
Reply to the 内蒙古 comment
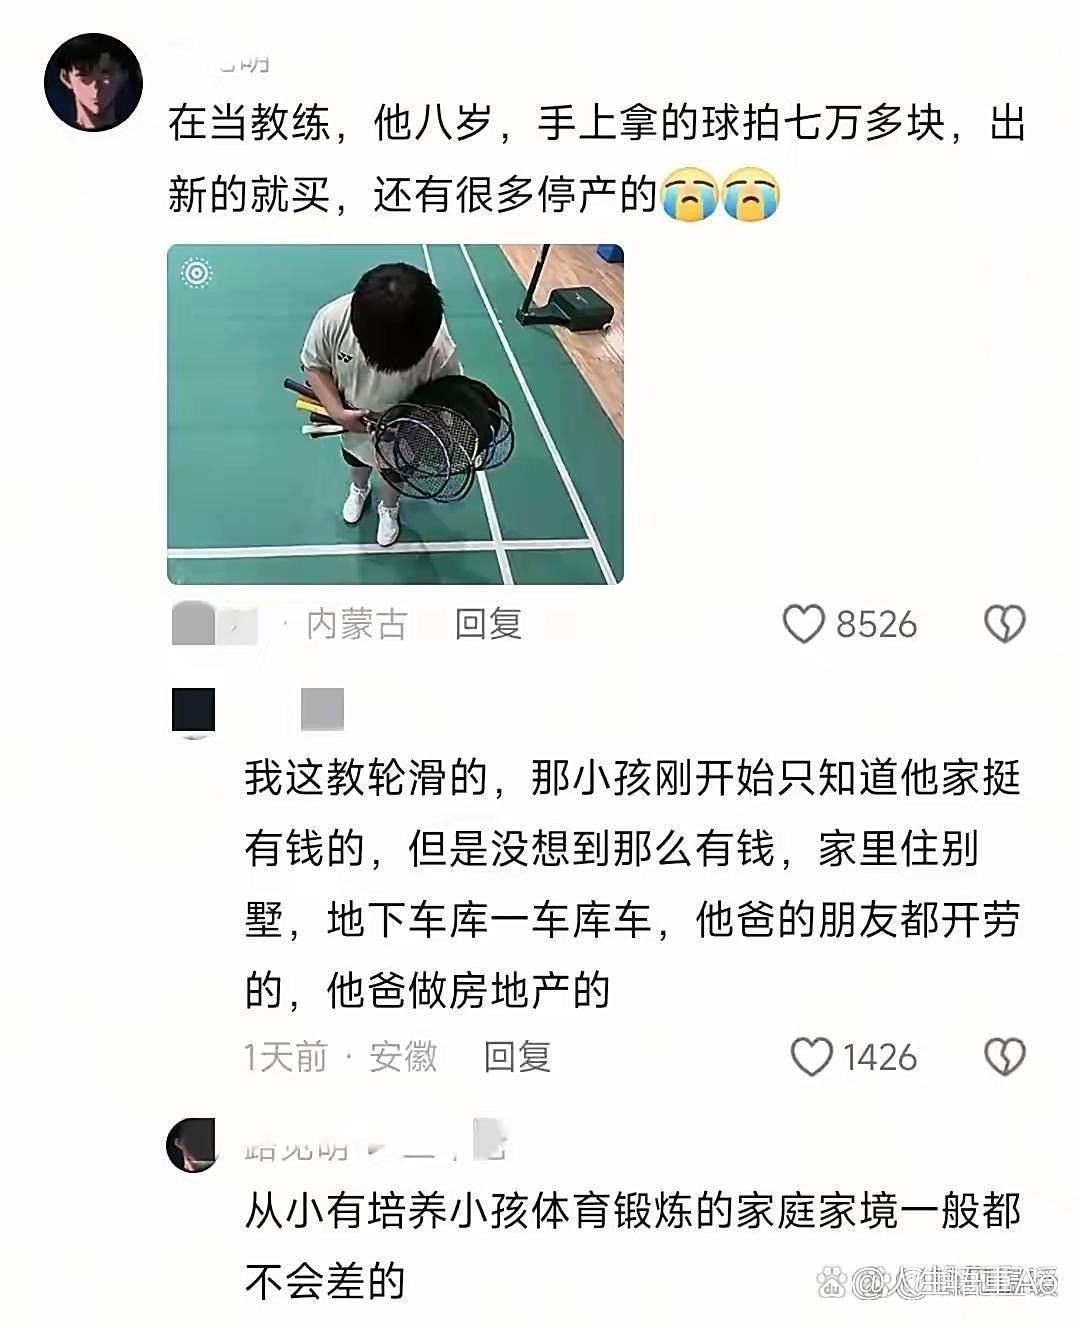pyautogui.click(x=488, y=624)
